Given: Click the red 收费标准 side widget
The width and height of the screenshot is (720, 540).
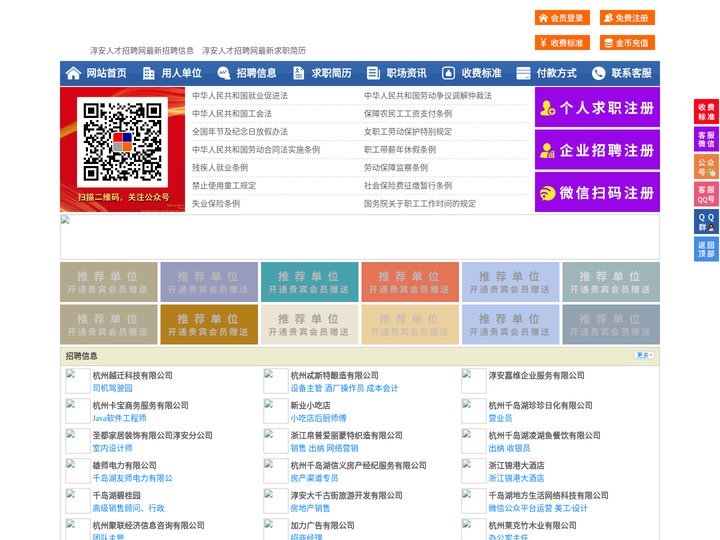Looking at the screenshot, I should tap(706, 112).
